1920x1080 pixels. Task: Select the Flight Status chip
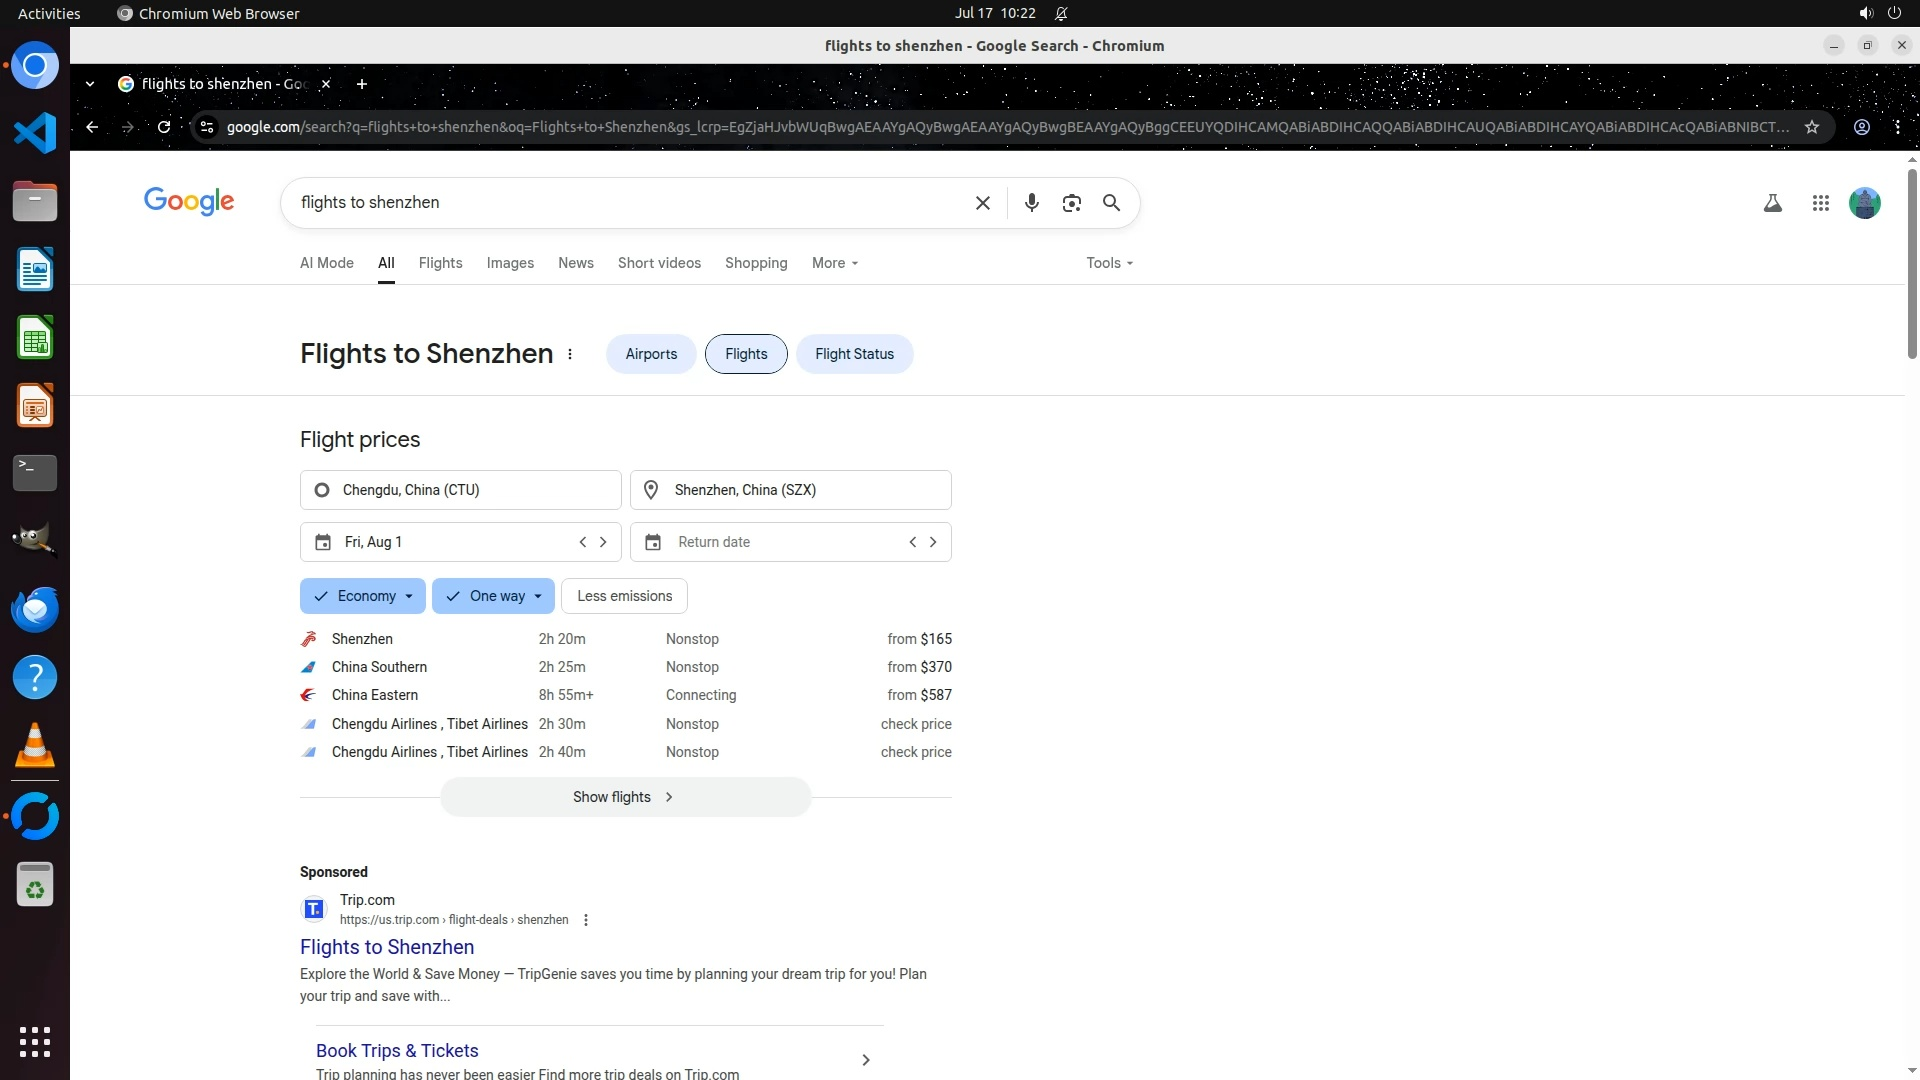click(854, 354)
